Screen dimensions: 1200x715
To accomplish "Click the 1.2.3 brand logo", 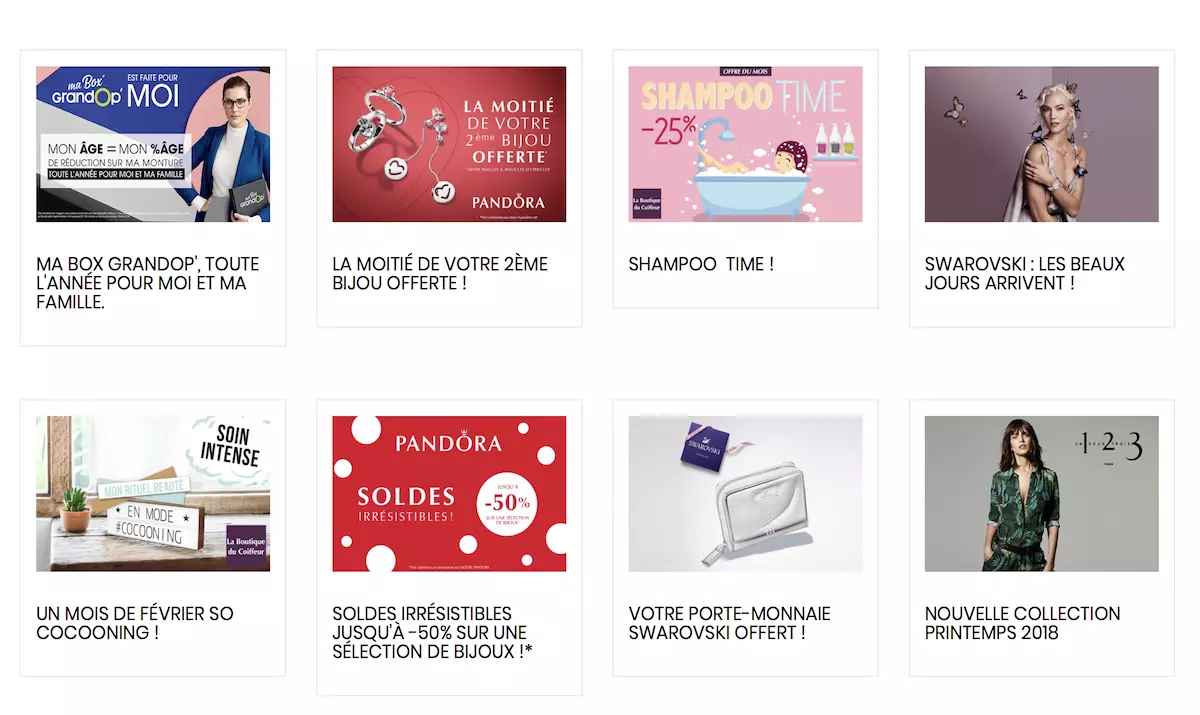I will click(x=1096, y=446).
